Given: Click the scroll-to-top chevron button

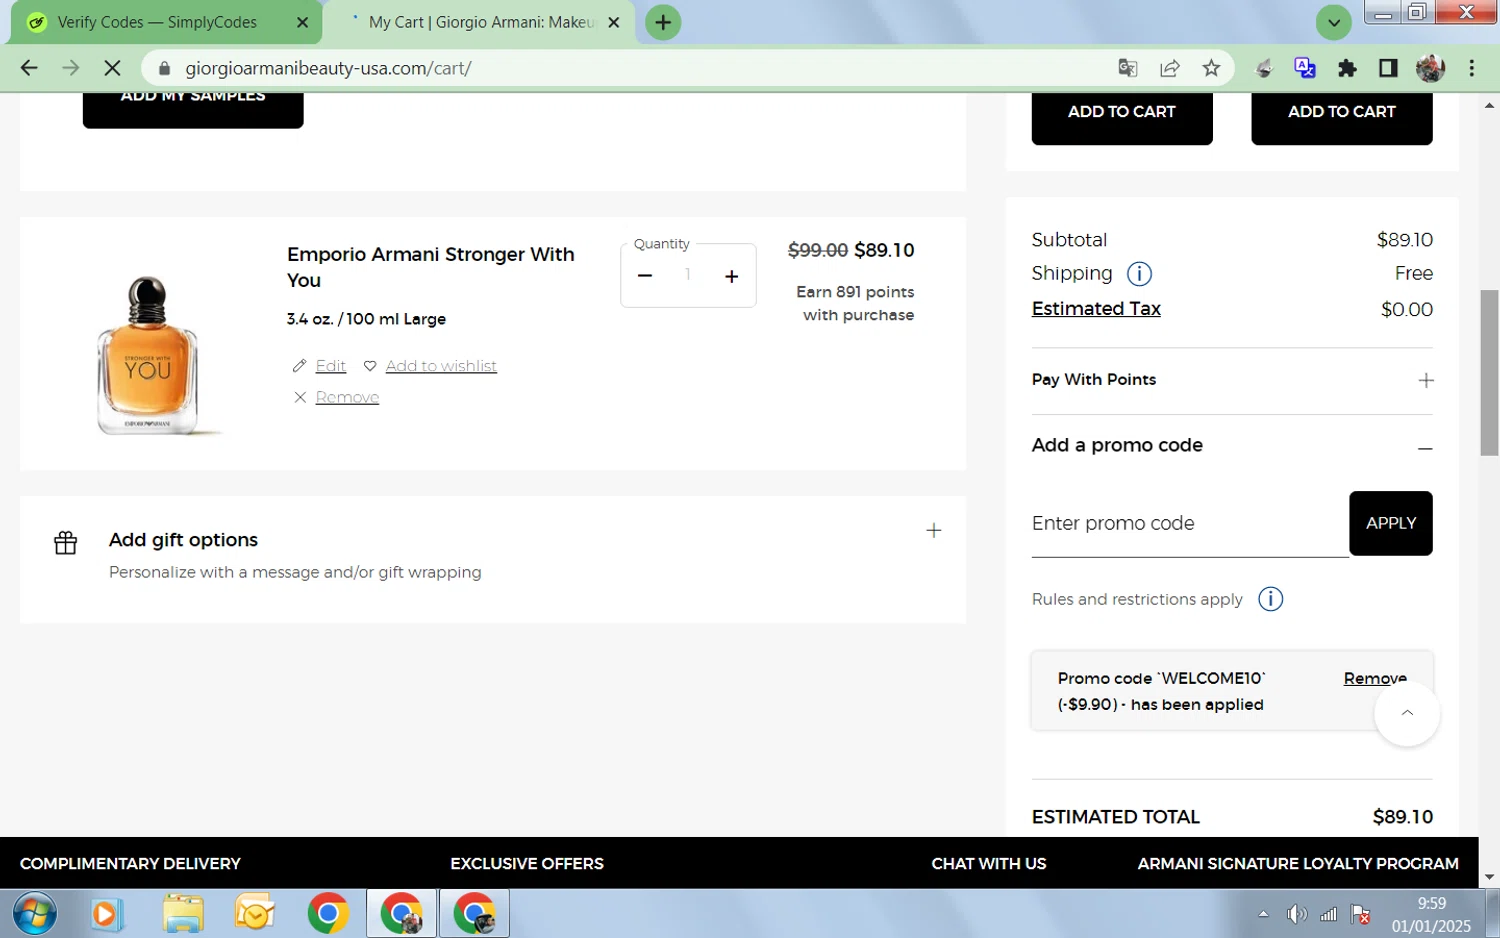Looking at the screenshot, I should tap(1407, 713).
